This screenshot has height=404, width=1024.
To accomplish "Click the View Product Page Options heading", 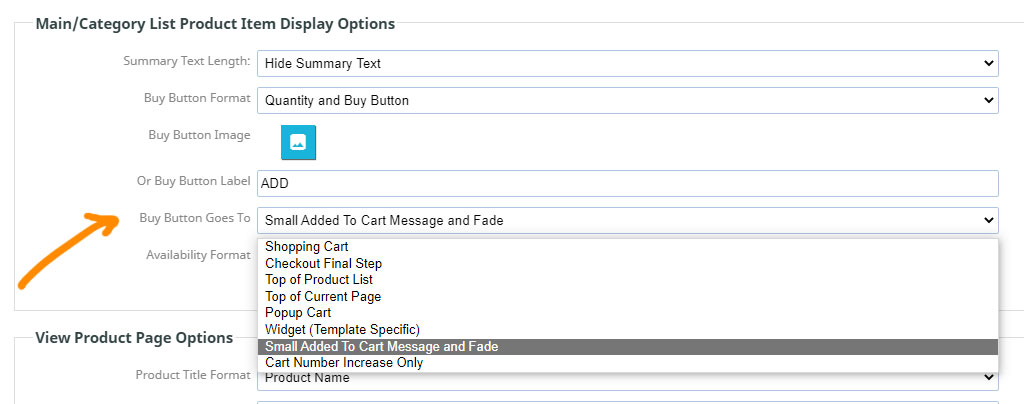I will coord(134,337).
